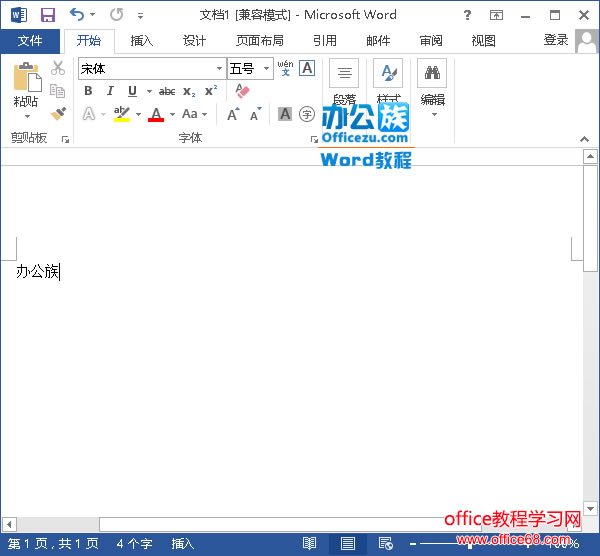
Task: Open the 文件 menu
Action: [30, 41]
